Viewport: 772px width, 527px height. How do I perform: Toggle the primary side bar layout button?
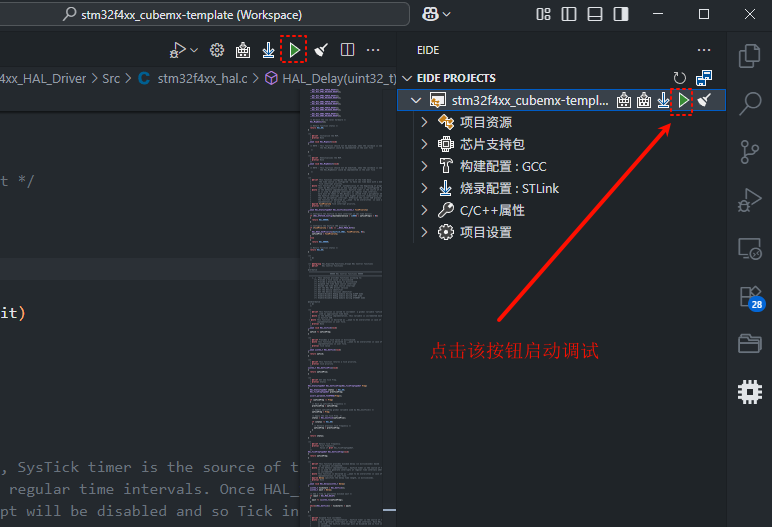(x=569, y=14)
